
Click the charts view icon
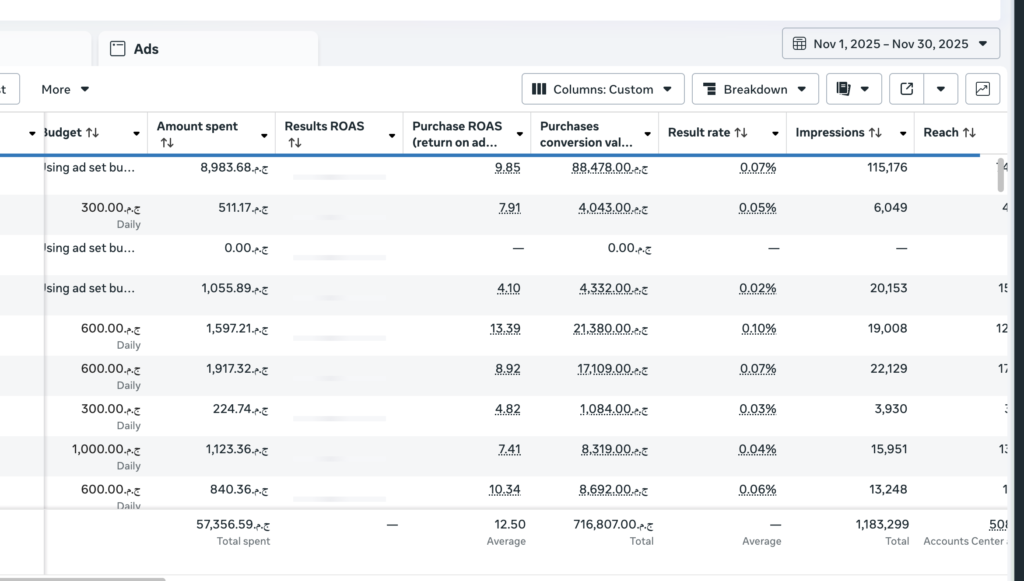pyautogui.click(x=982, y=89)
